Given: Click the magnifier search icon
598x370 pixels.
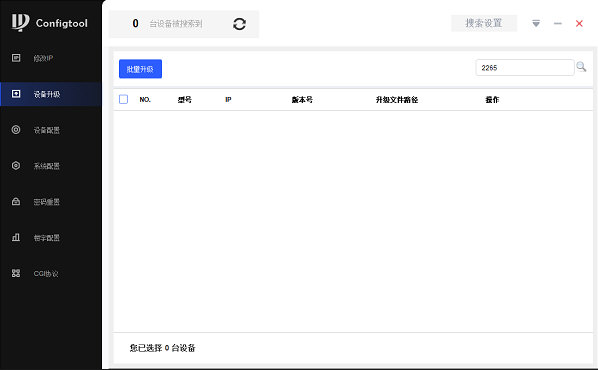Looking at the screenshot, I should (581, 67).
